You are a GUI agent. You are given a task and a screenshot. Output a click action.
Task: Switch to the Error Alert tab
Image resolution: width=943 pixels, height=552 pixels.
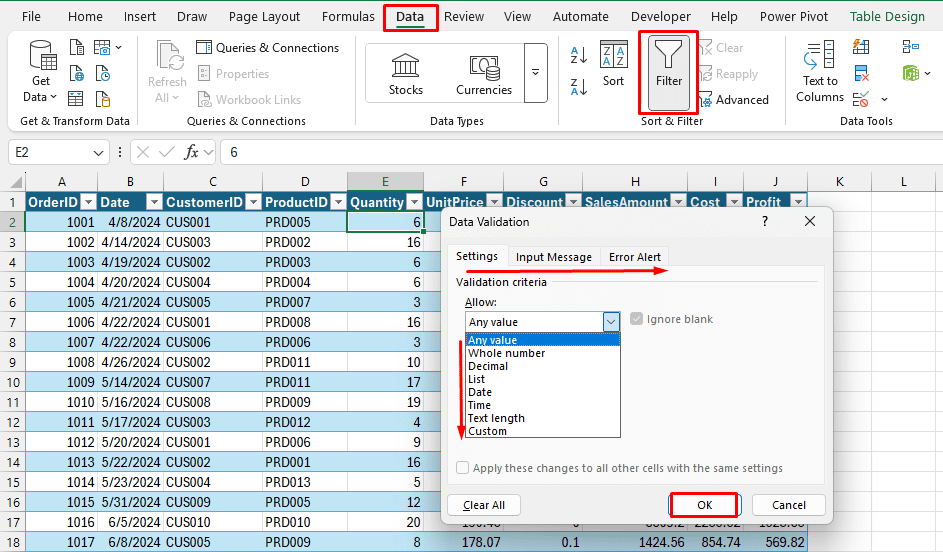(x=634, y=257)
